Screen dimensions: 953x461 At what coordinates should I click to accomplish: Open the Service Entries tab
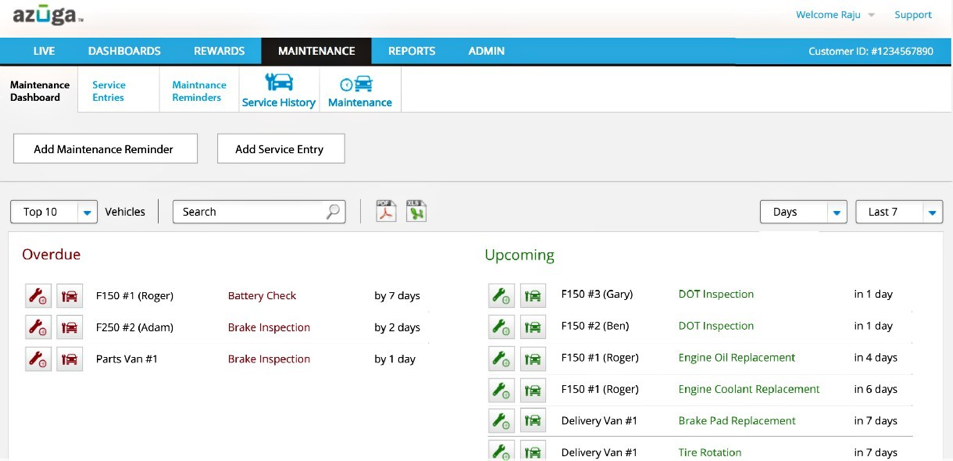click(x=109, y=91)
